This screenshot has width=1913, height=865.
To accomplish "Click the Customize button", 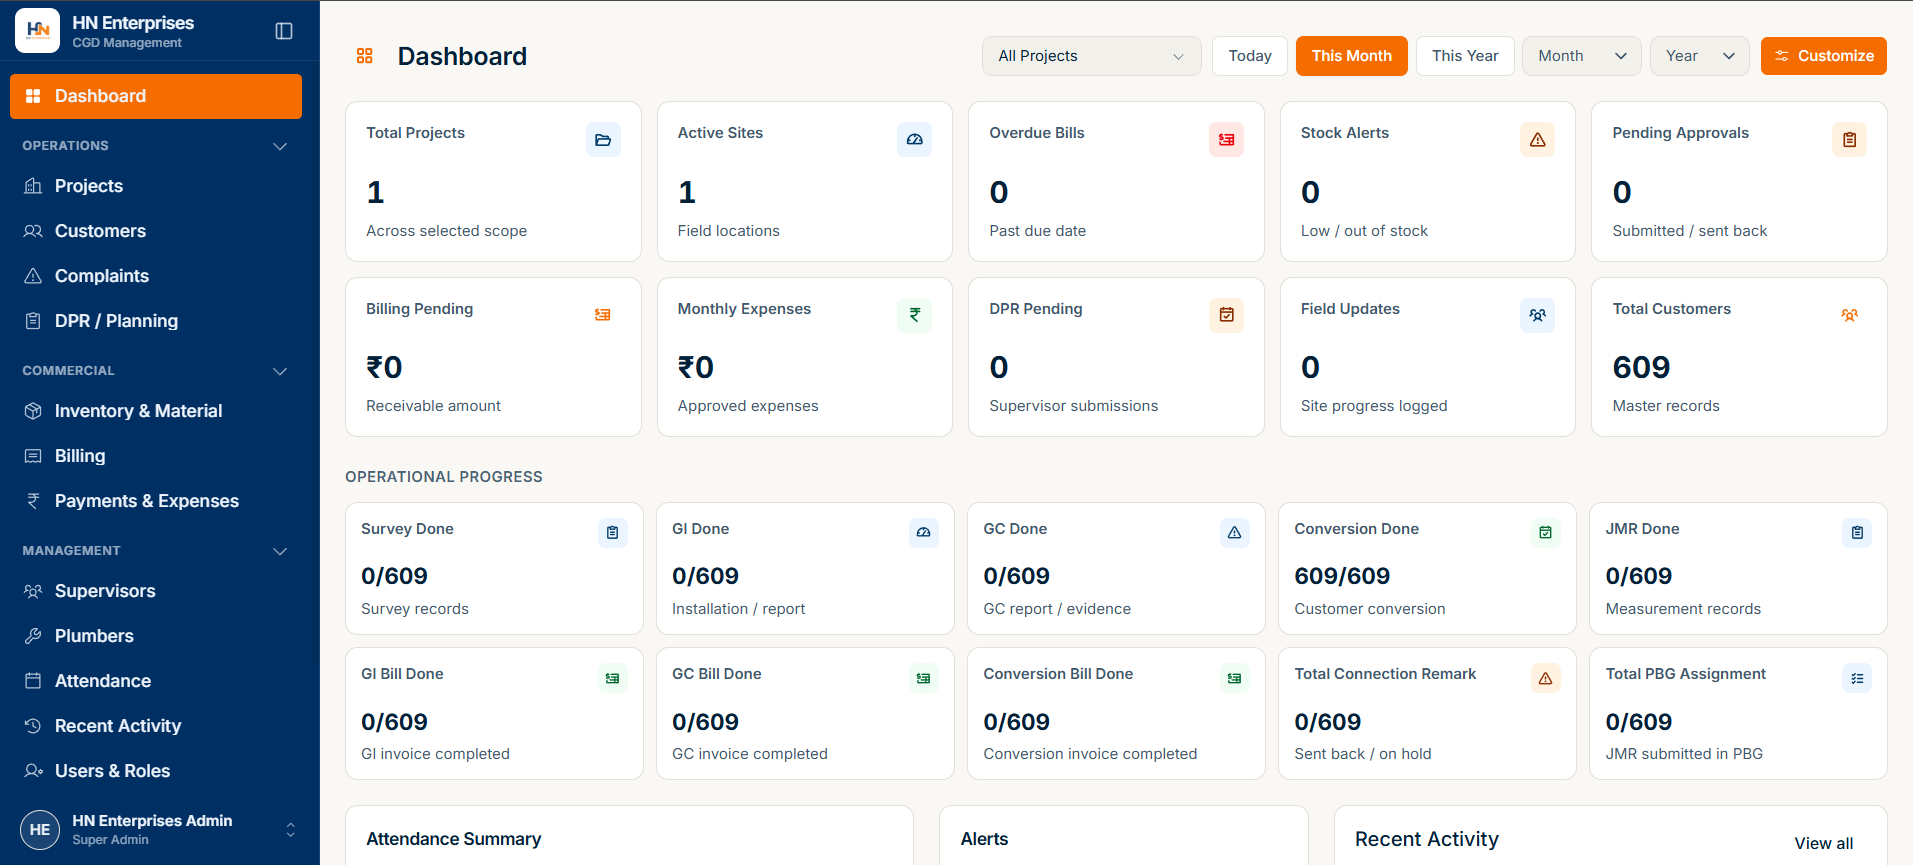I will point(1824,56).
